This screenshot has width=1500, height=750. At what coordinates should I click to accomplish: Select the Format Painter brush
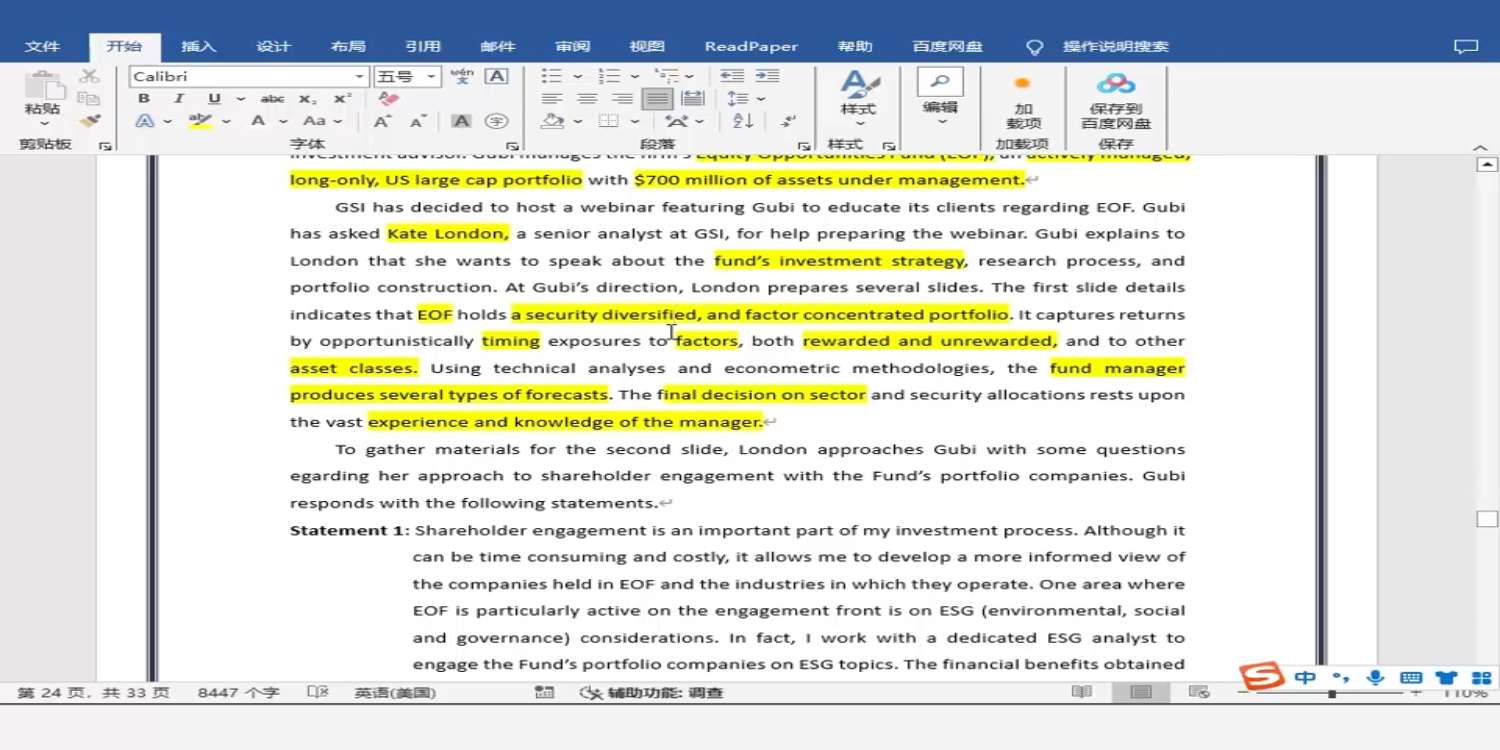(89, 121)
